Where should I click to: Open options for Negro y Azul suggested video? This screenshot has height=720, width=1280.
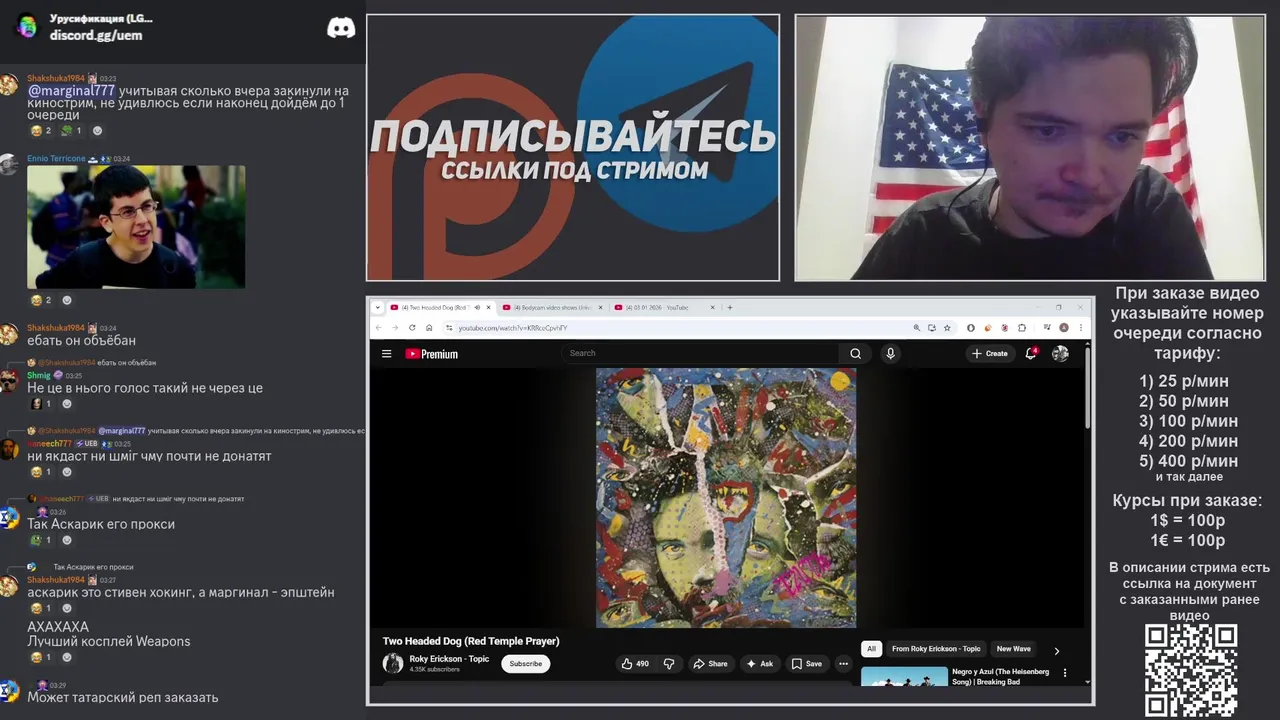point(1064,673)
